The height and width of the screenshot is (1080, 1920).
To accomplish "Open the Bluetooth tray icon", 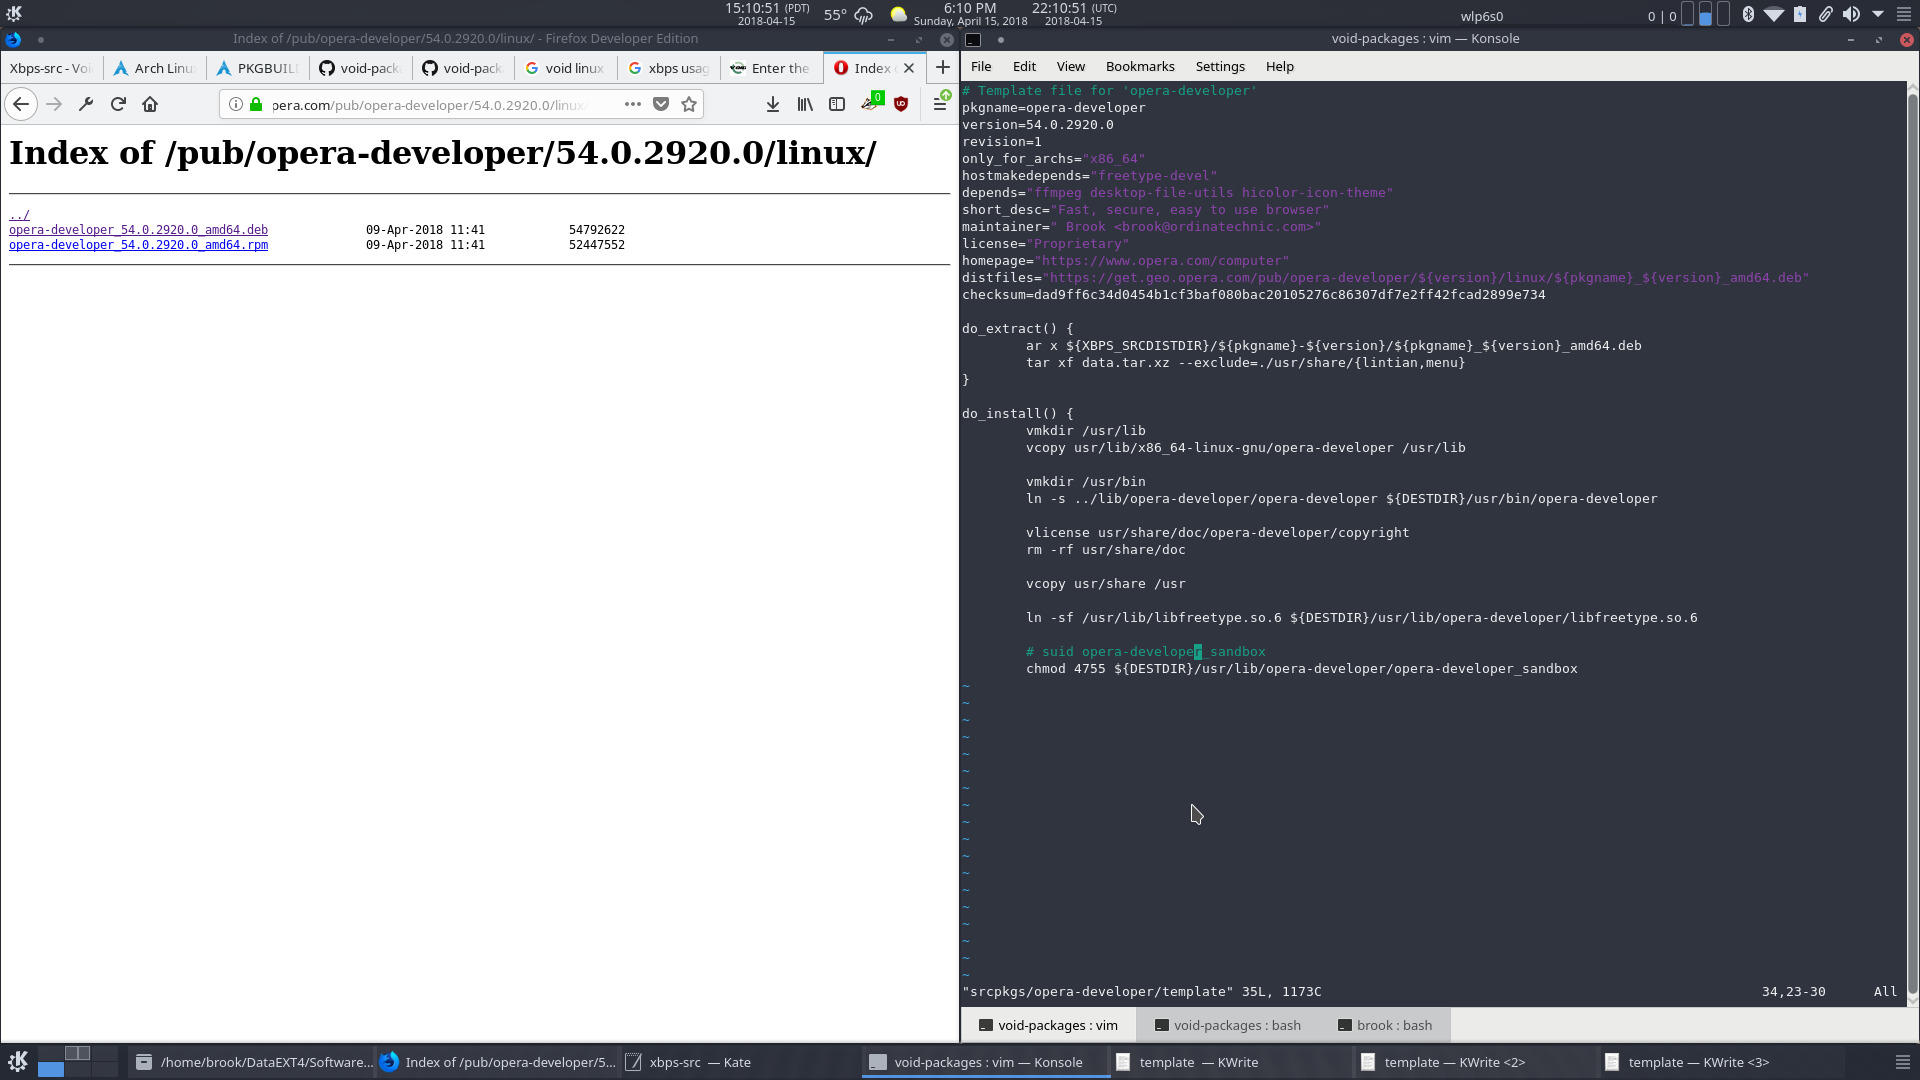I will click(1748, 14).
